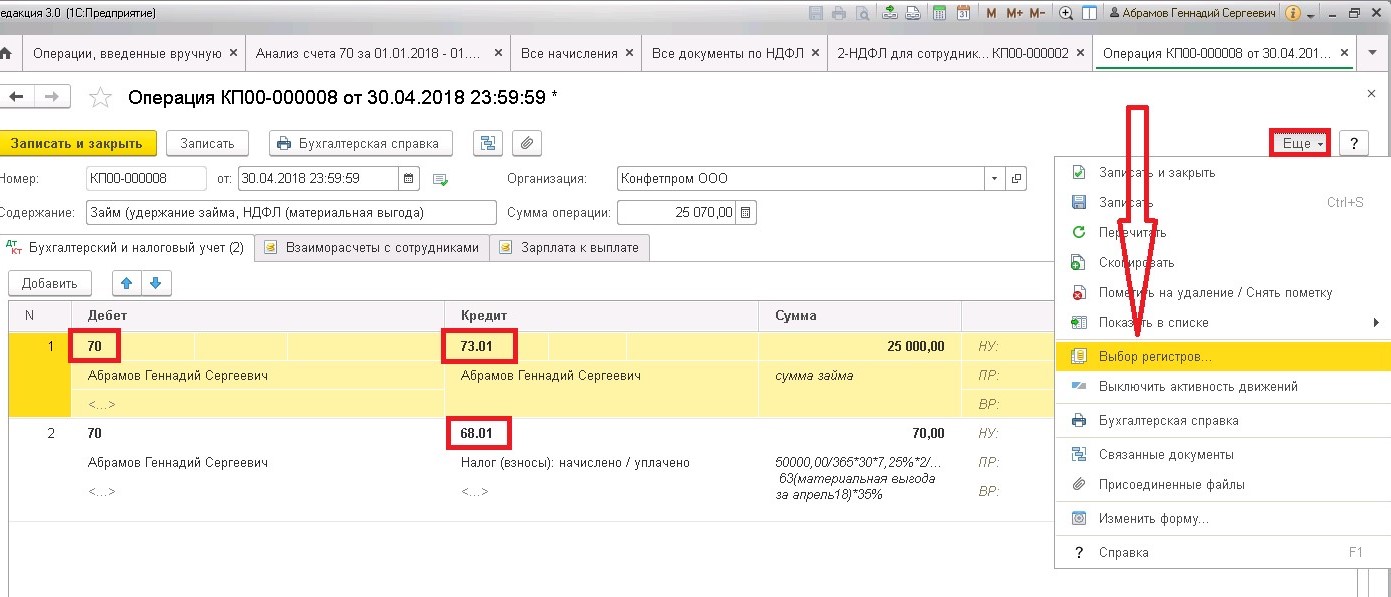Click Записать и закрыть button
This screenshot has height=597, width=1391.
tap(77, 143)
